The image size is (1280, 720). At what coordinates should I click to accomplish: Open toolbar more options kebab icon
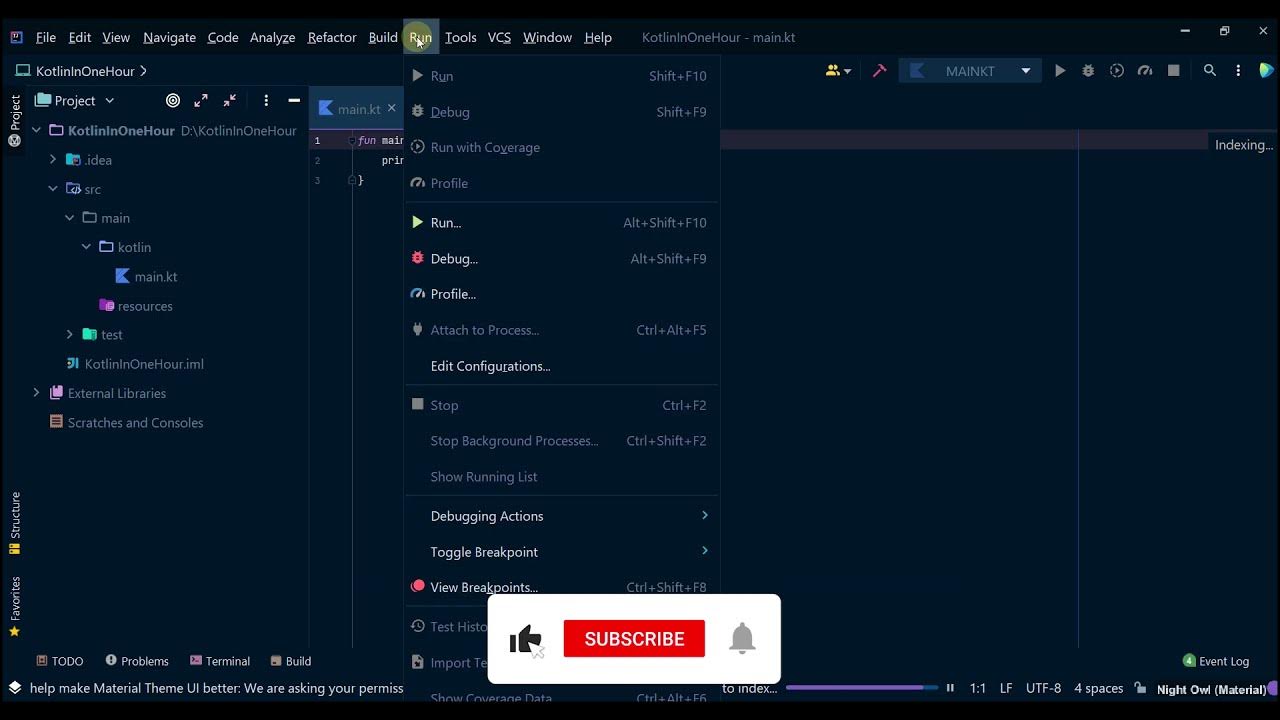(1238, 71)
